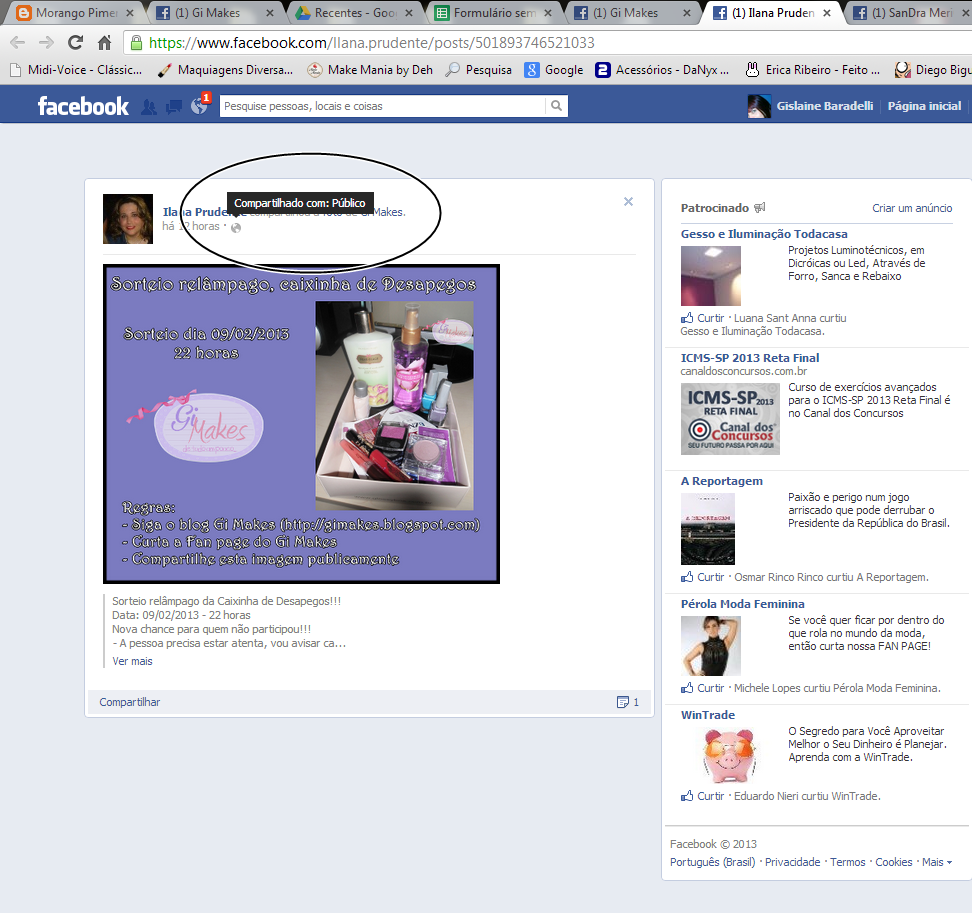Click the WinTrade piggy bank image
972x913 pixels.
[x=730, y=754]
